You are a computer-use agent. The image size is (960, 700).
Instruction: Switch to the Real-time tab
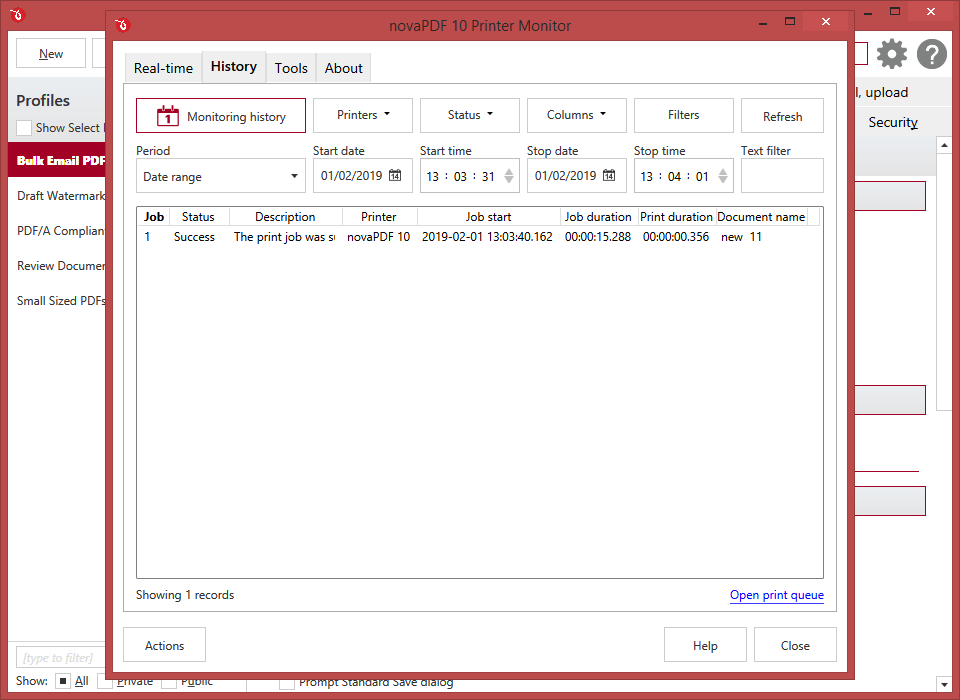[x=163, y=68]
